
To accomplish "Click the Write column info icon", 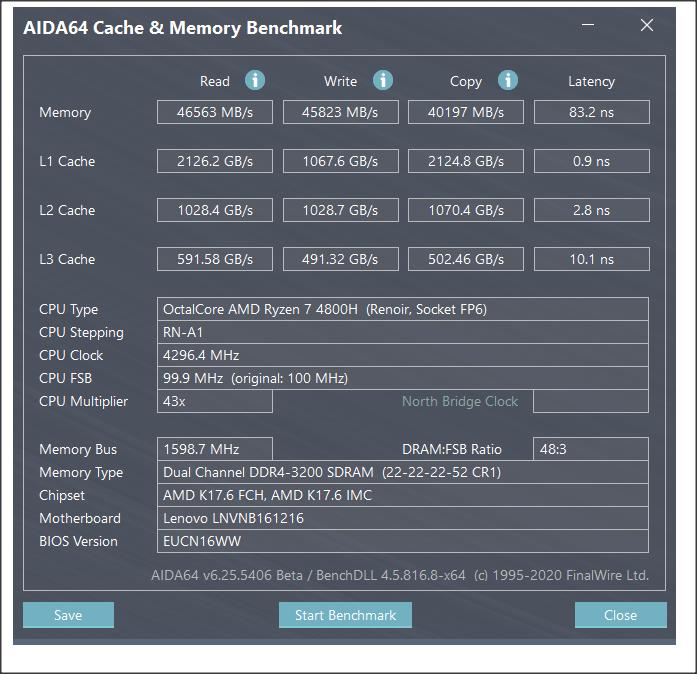I will click(383, 80).
